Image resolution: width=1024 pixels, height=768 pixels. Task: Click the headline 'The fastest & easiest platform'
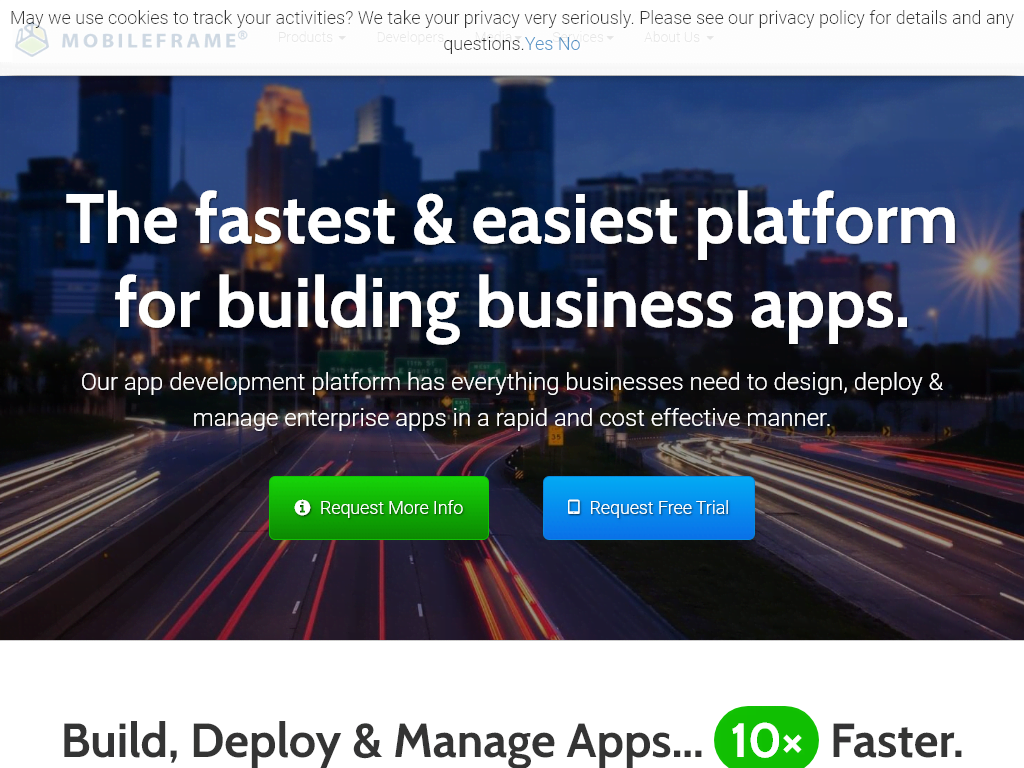pyautogui.click(x=511, y=218)
